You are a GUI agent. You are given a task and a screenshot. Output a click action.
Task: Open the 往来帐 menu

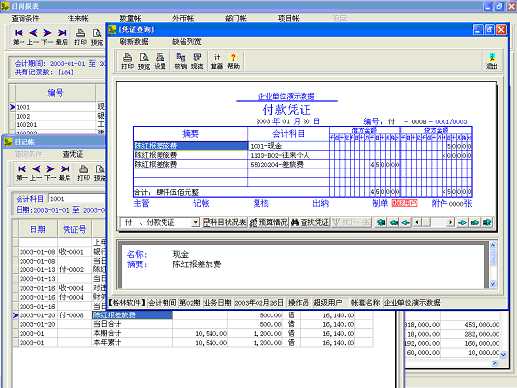pyautogui.click(x=78, y=18)
